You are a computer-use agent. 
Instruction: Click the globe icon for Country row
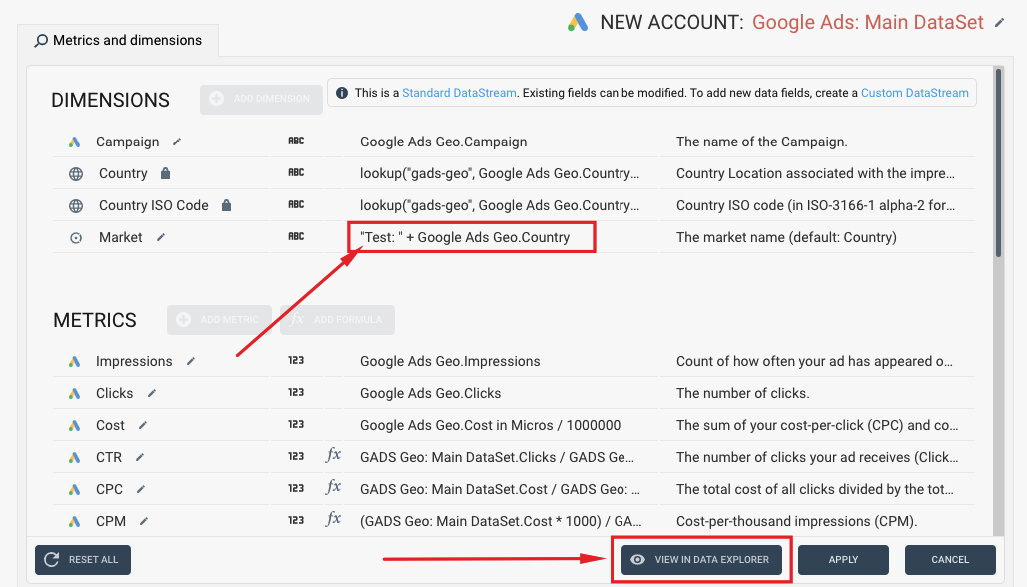pos(76,174)
